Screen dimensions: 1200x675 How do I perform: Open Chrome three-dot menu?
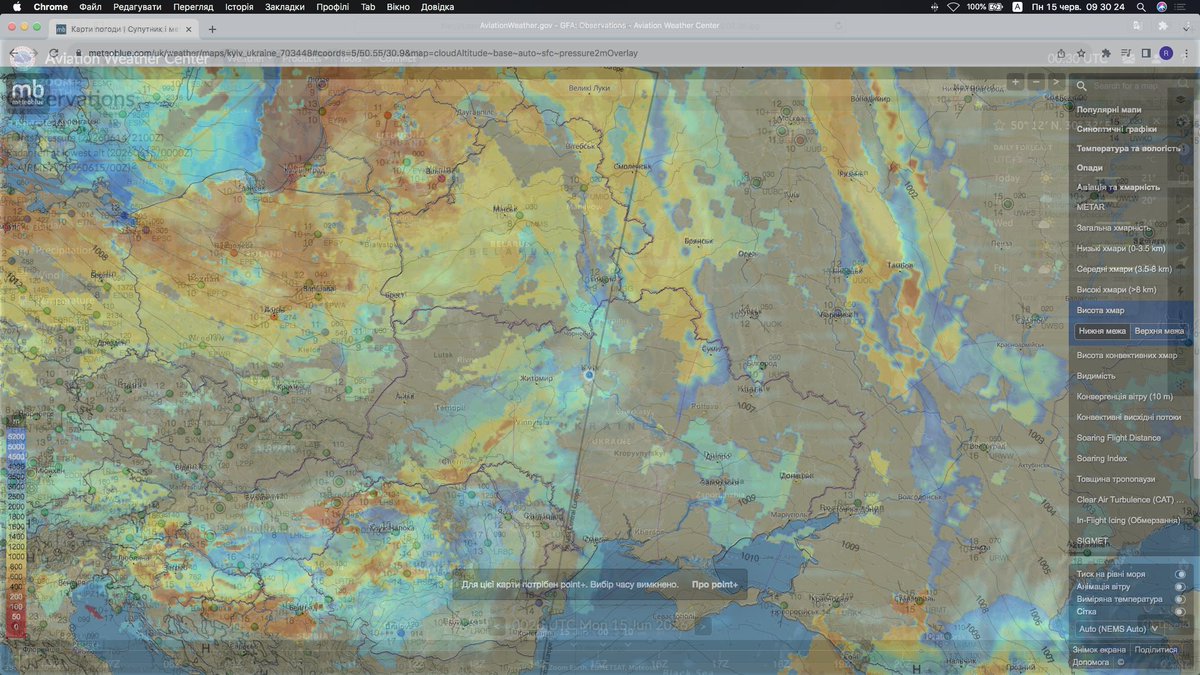pyautogui.click(x=1186, y=53)
